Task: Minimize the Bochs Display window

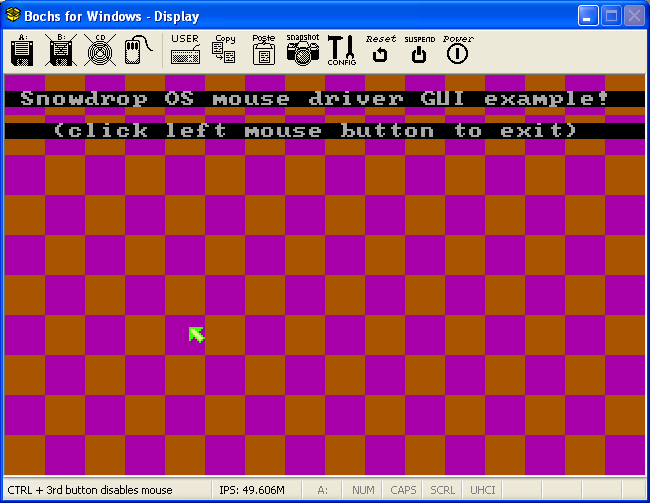Action: coord(588,16)
